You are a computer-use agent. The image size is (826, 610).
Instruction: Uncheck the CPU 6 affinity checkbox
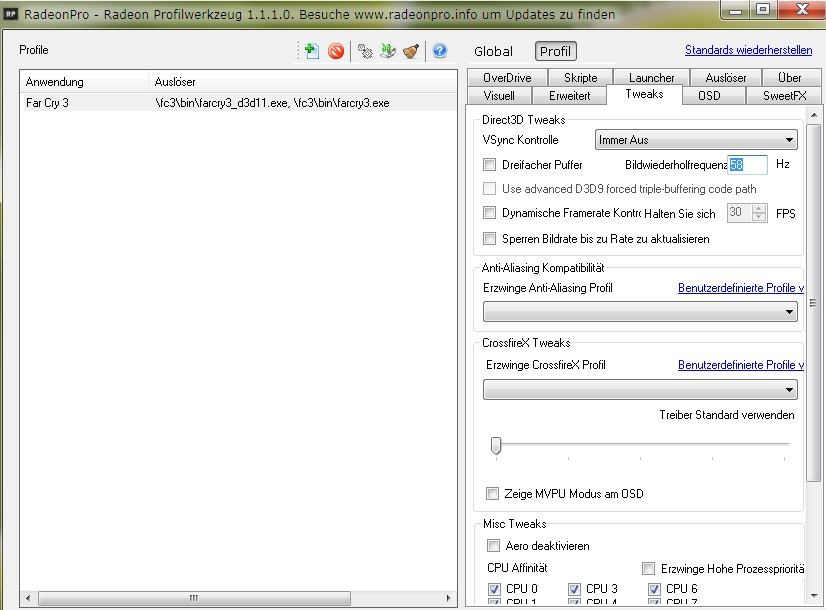pos(654,589)
